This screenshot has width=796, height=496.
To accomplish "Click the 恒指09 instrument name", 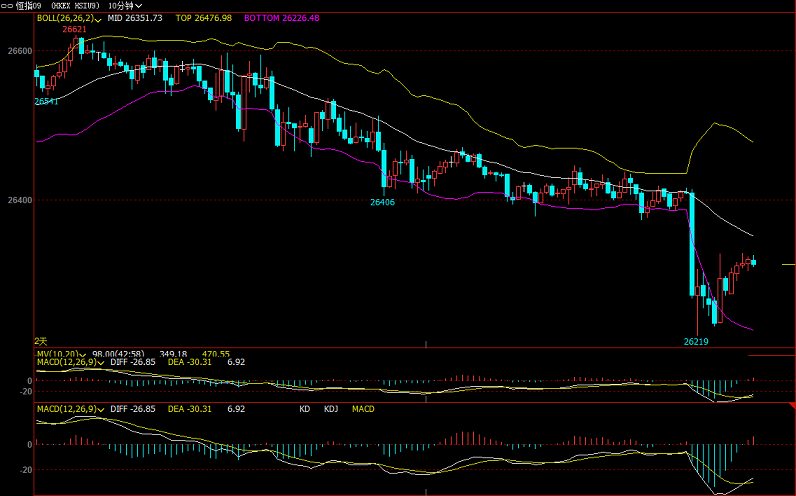I will [x=28, y=6].
